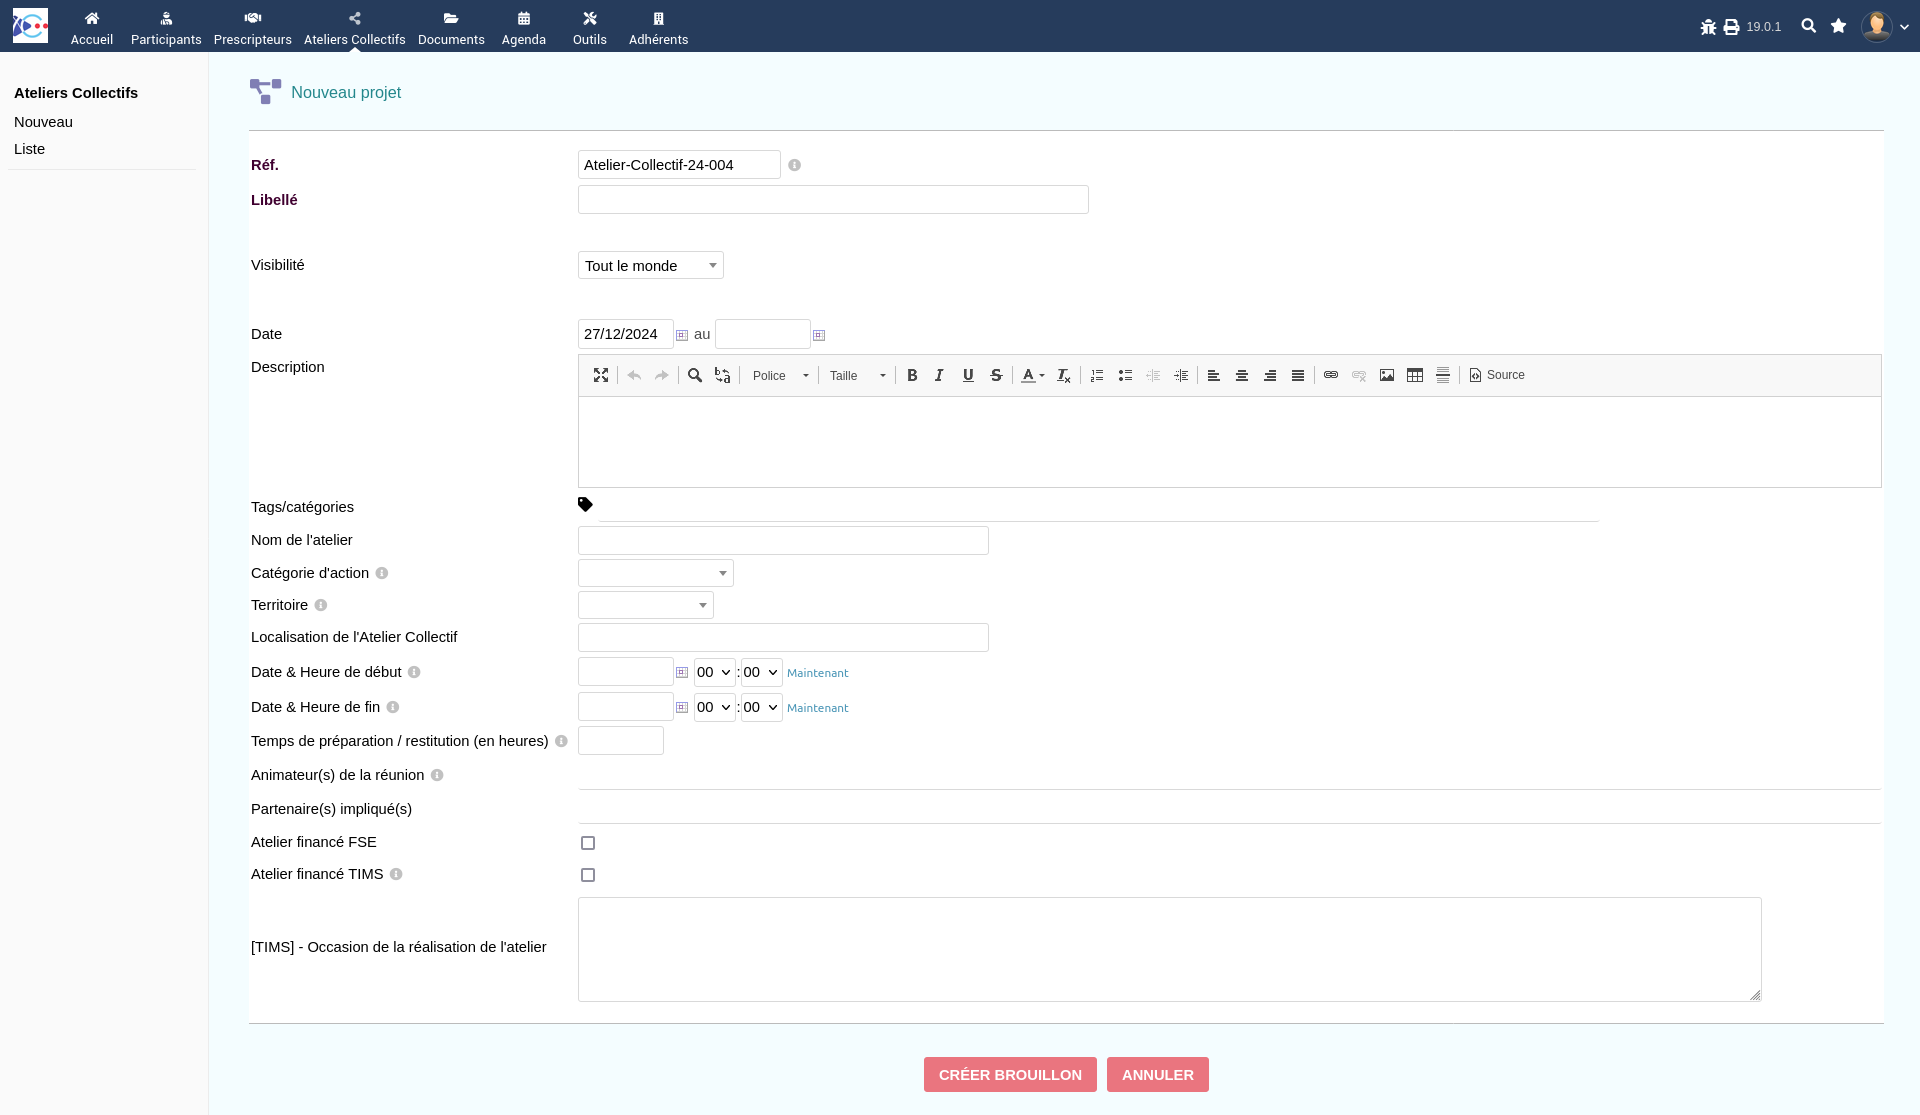The width and height of the screenshot is (1920, 1115).
Task: Click the Créer brouillon button
Action: pos(1010,1074)
